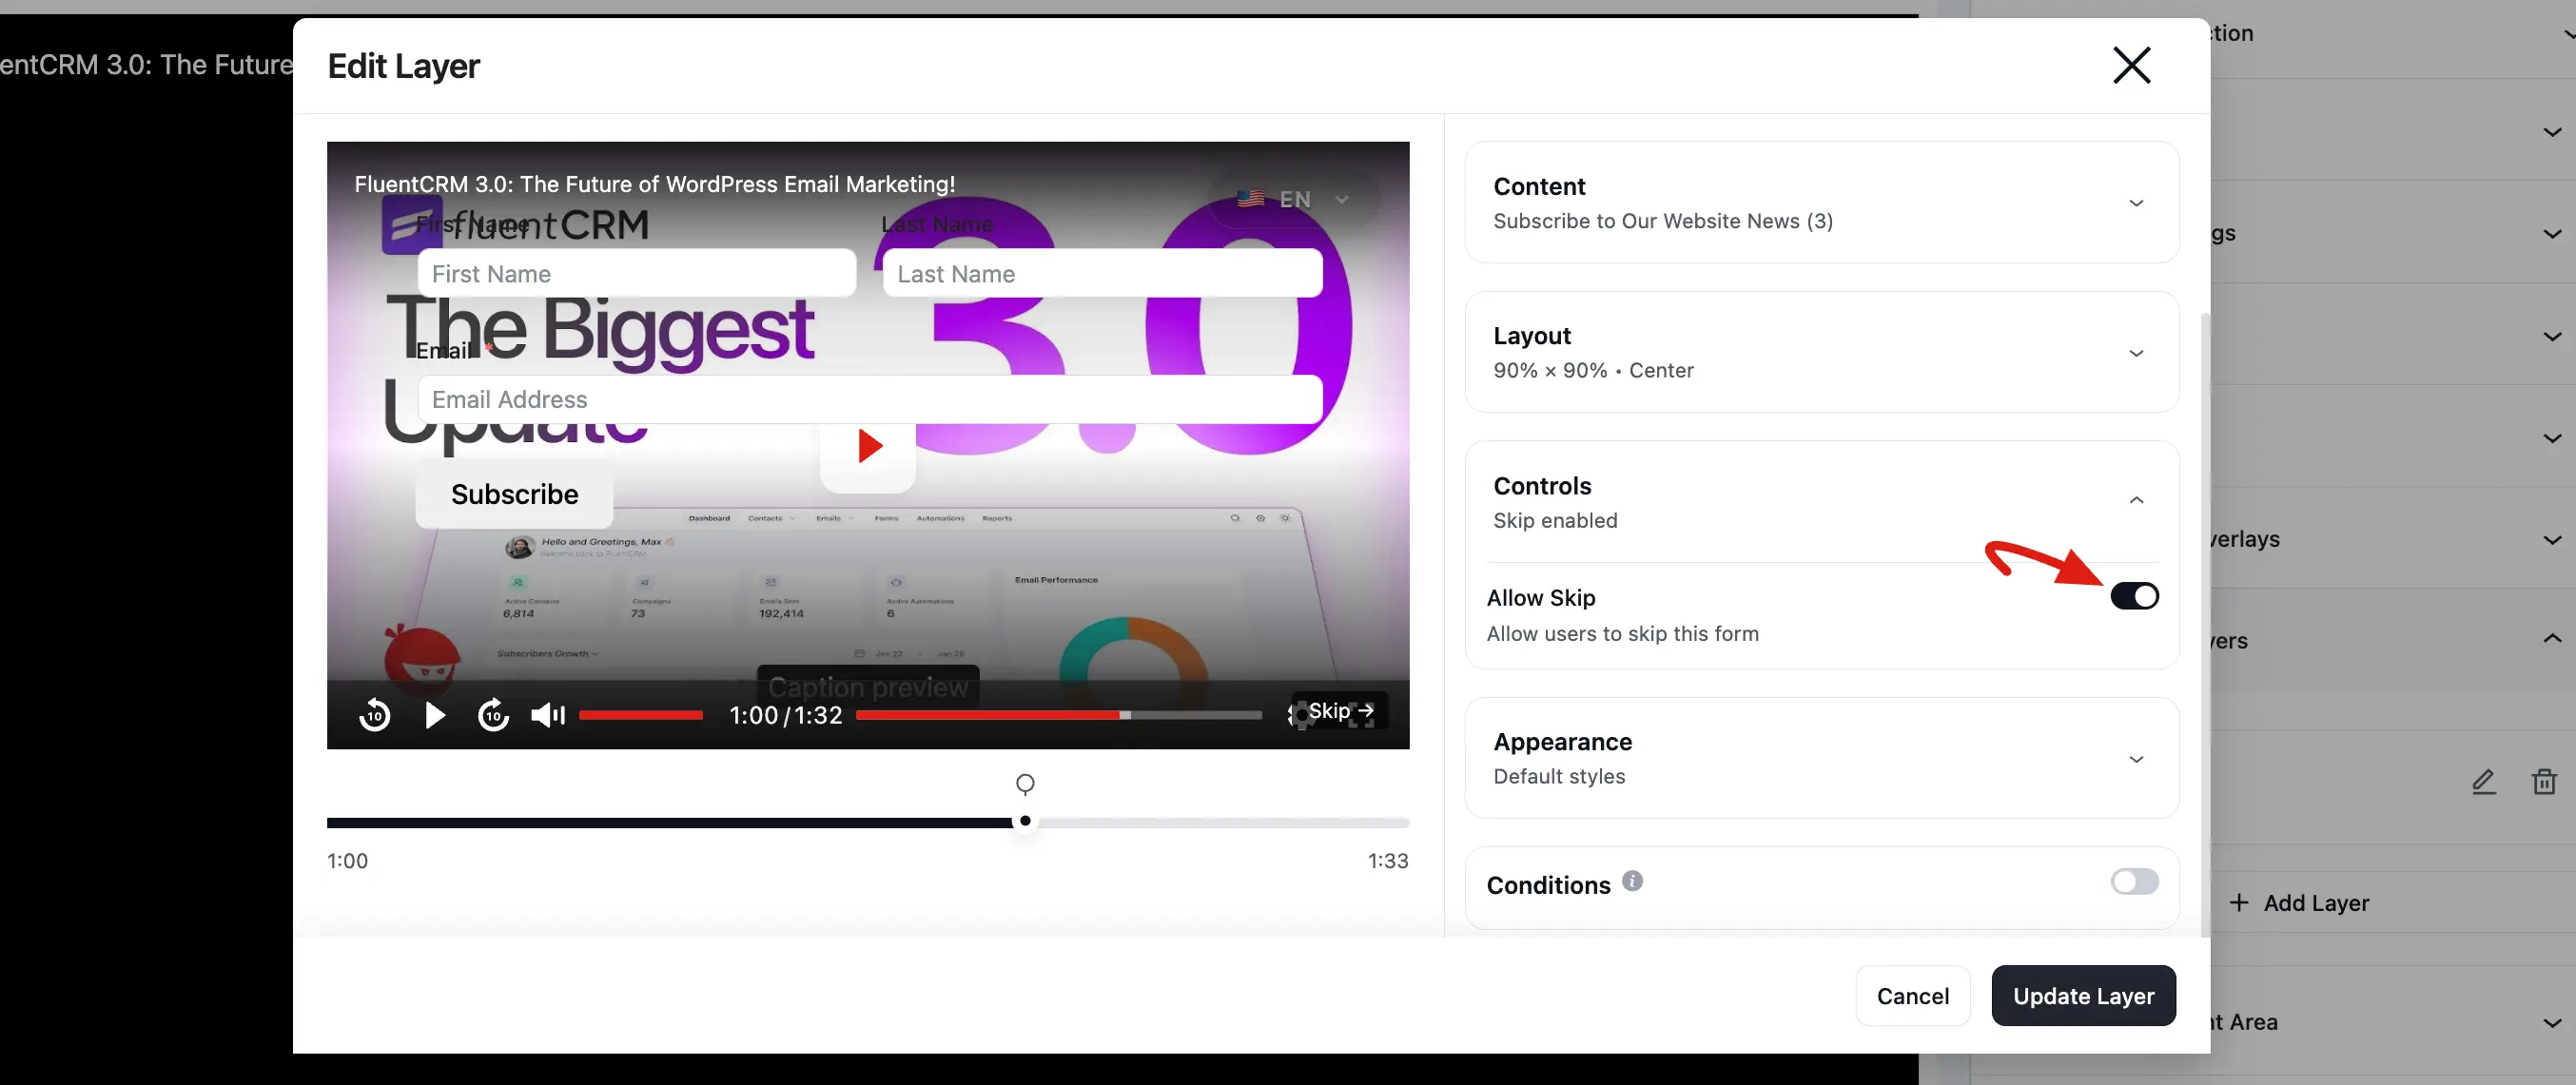Viewport: 2576px width, 1085px height.
Task: Focus the Last Name input field
Action: point(1102,274)
